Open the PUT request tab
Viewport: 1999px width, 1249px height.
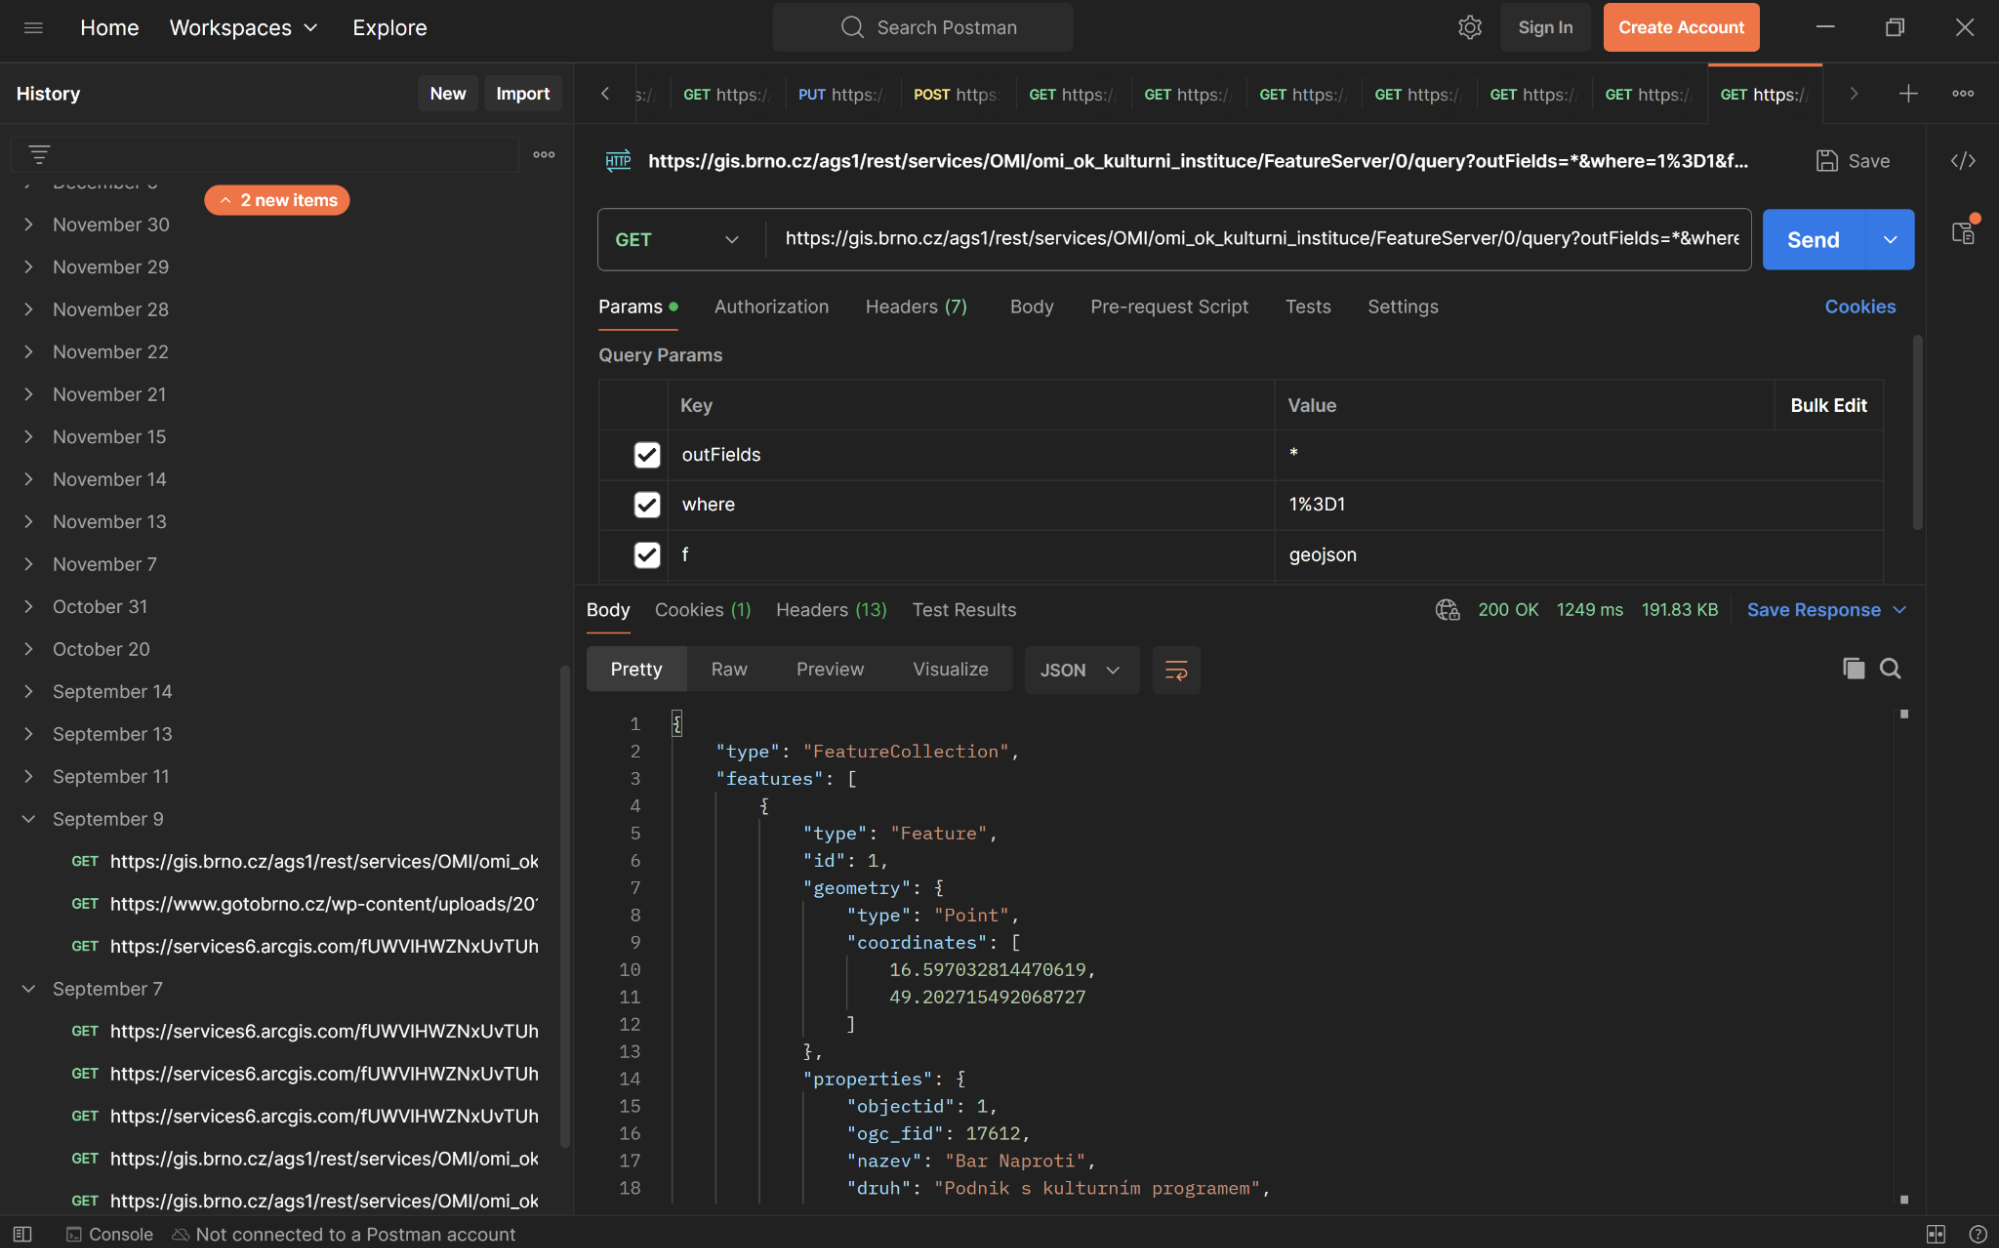tap(841, 94)
